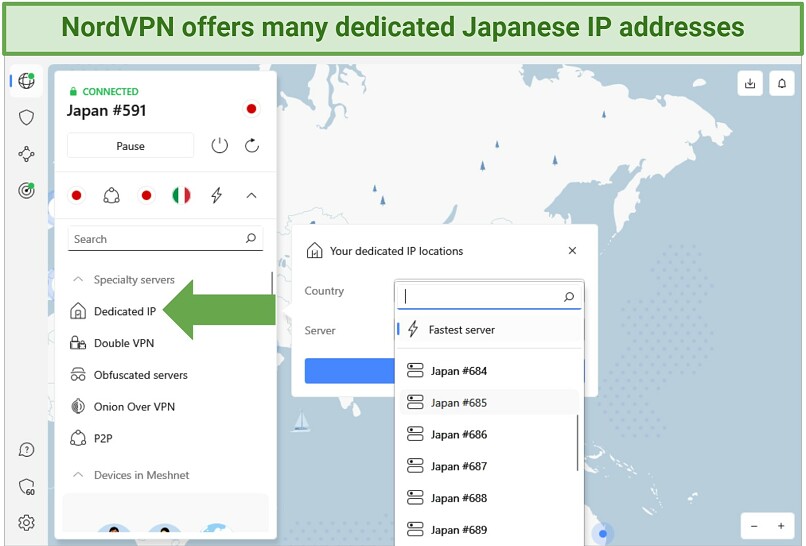Open Dark Web Monitor target icon
The height and width of the screenshot is (546, 806).
pos(26,190)
